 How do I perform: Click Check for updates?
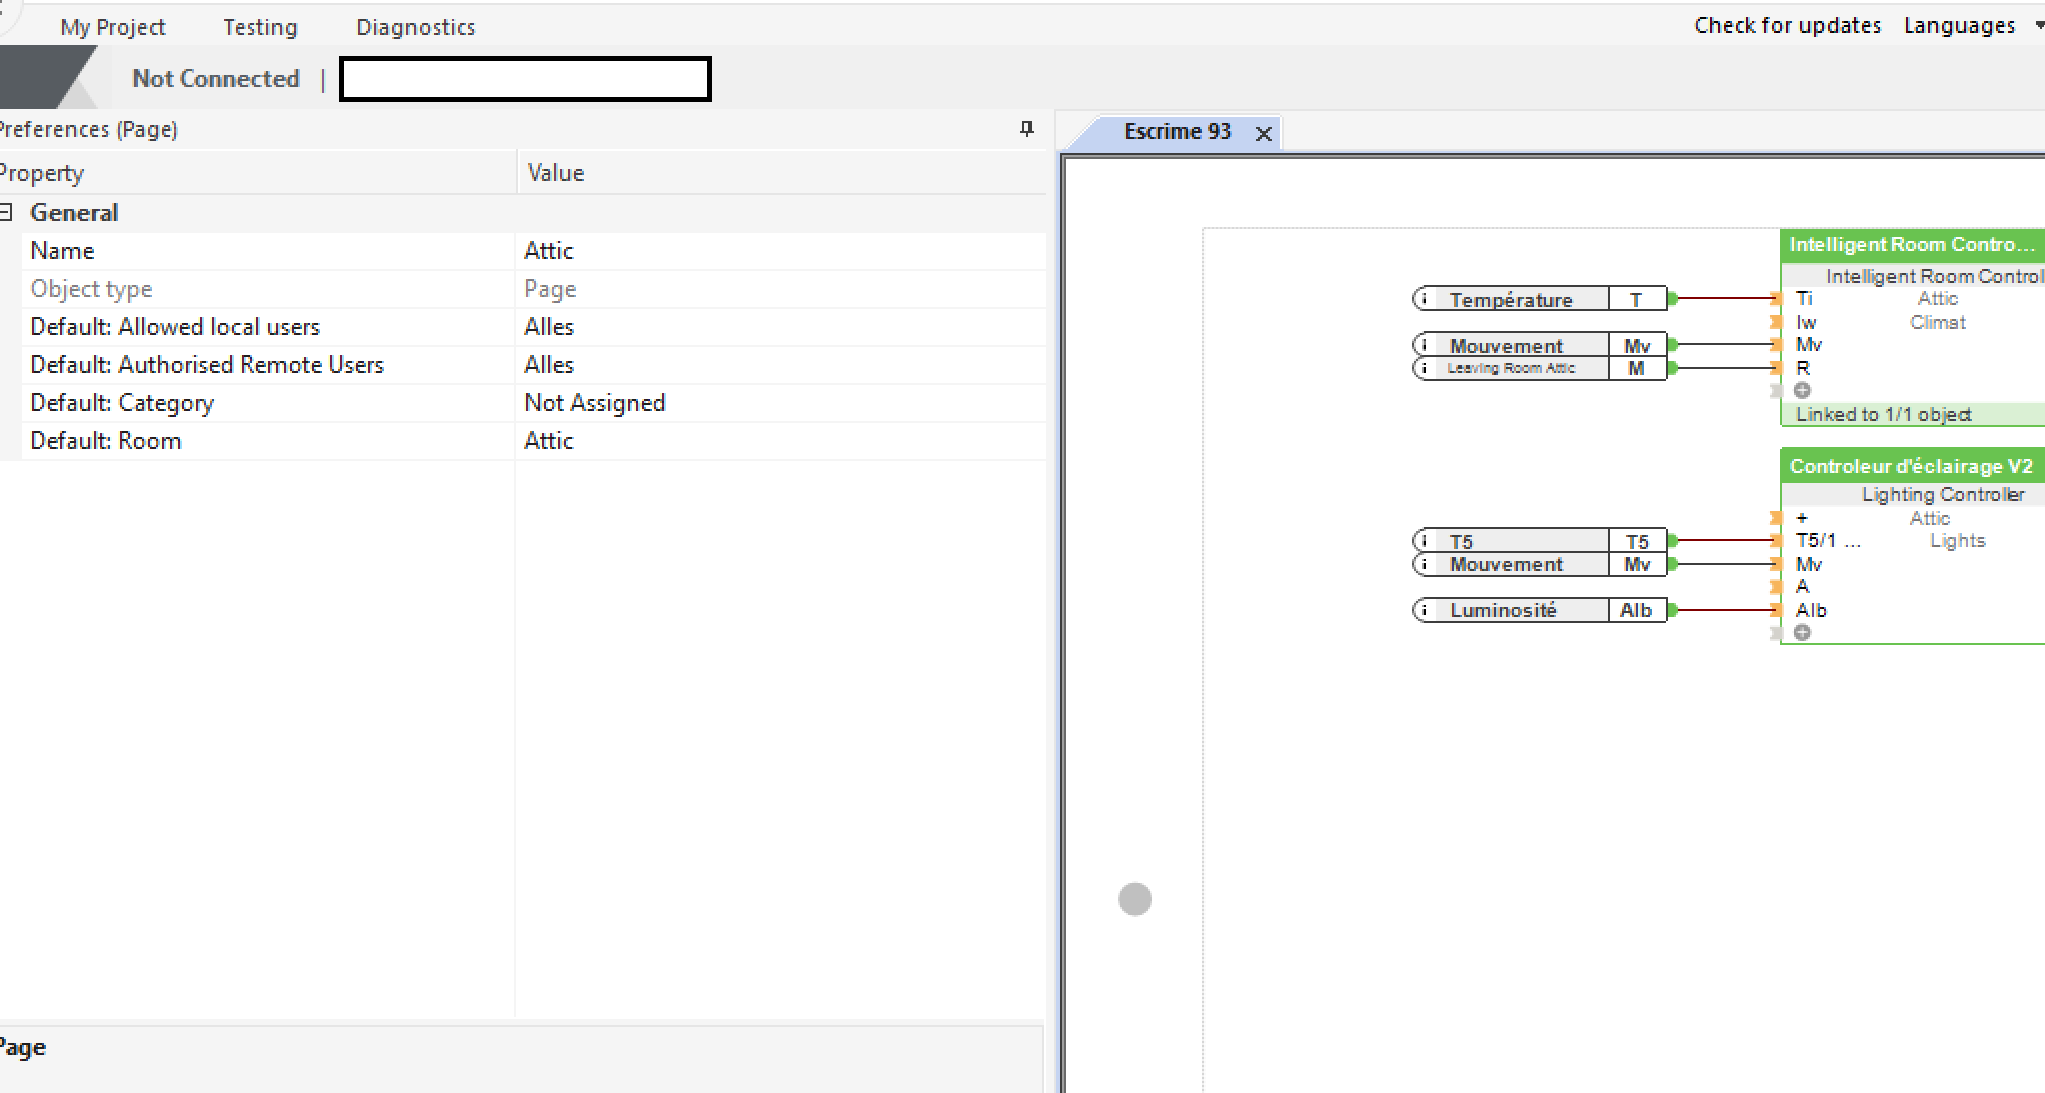tap(1787, 26)
